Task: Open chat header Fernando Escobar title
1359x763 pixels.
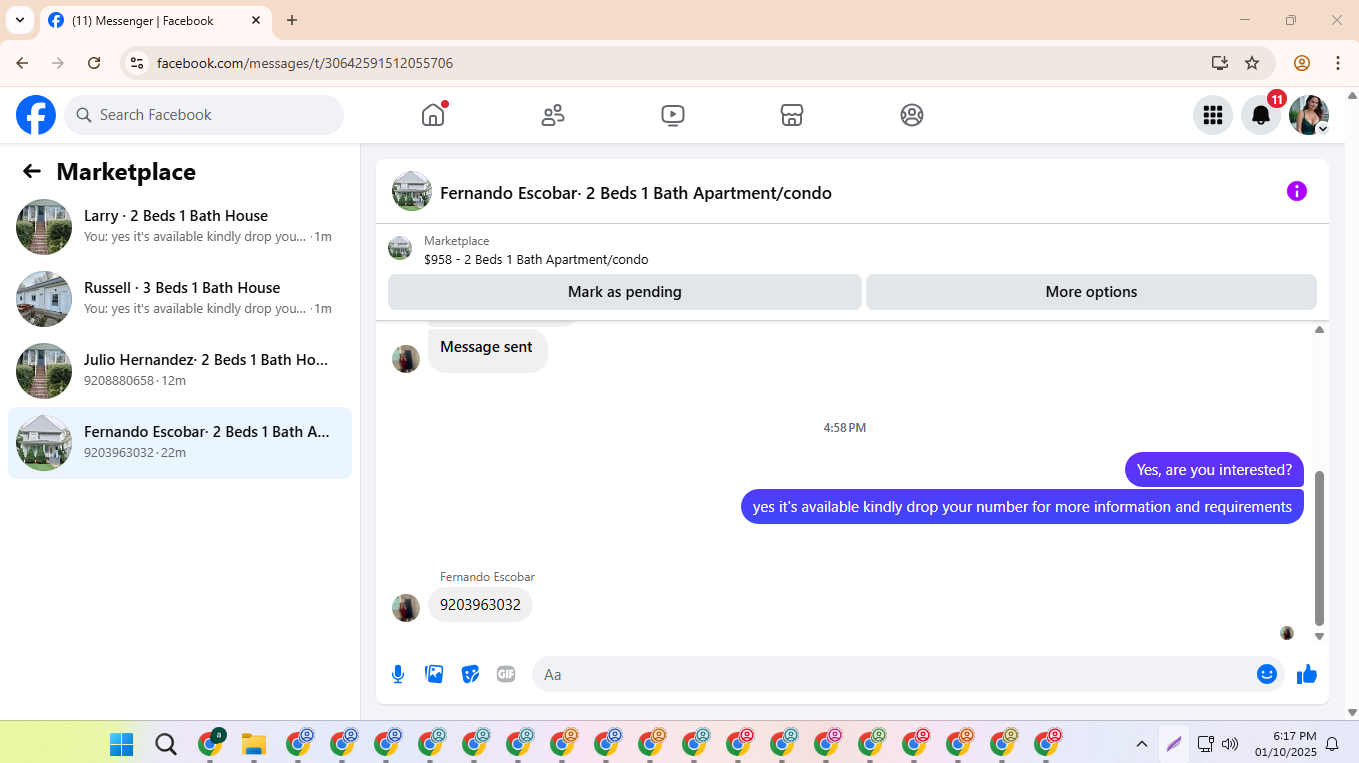Action: tap(636, 193)
